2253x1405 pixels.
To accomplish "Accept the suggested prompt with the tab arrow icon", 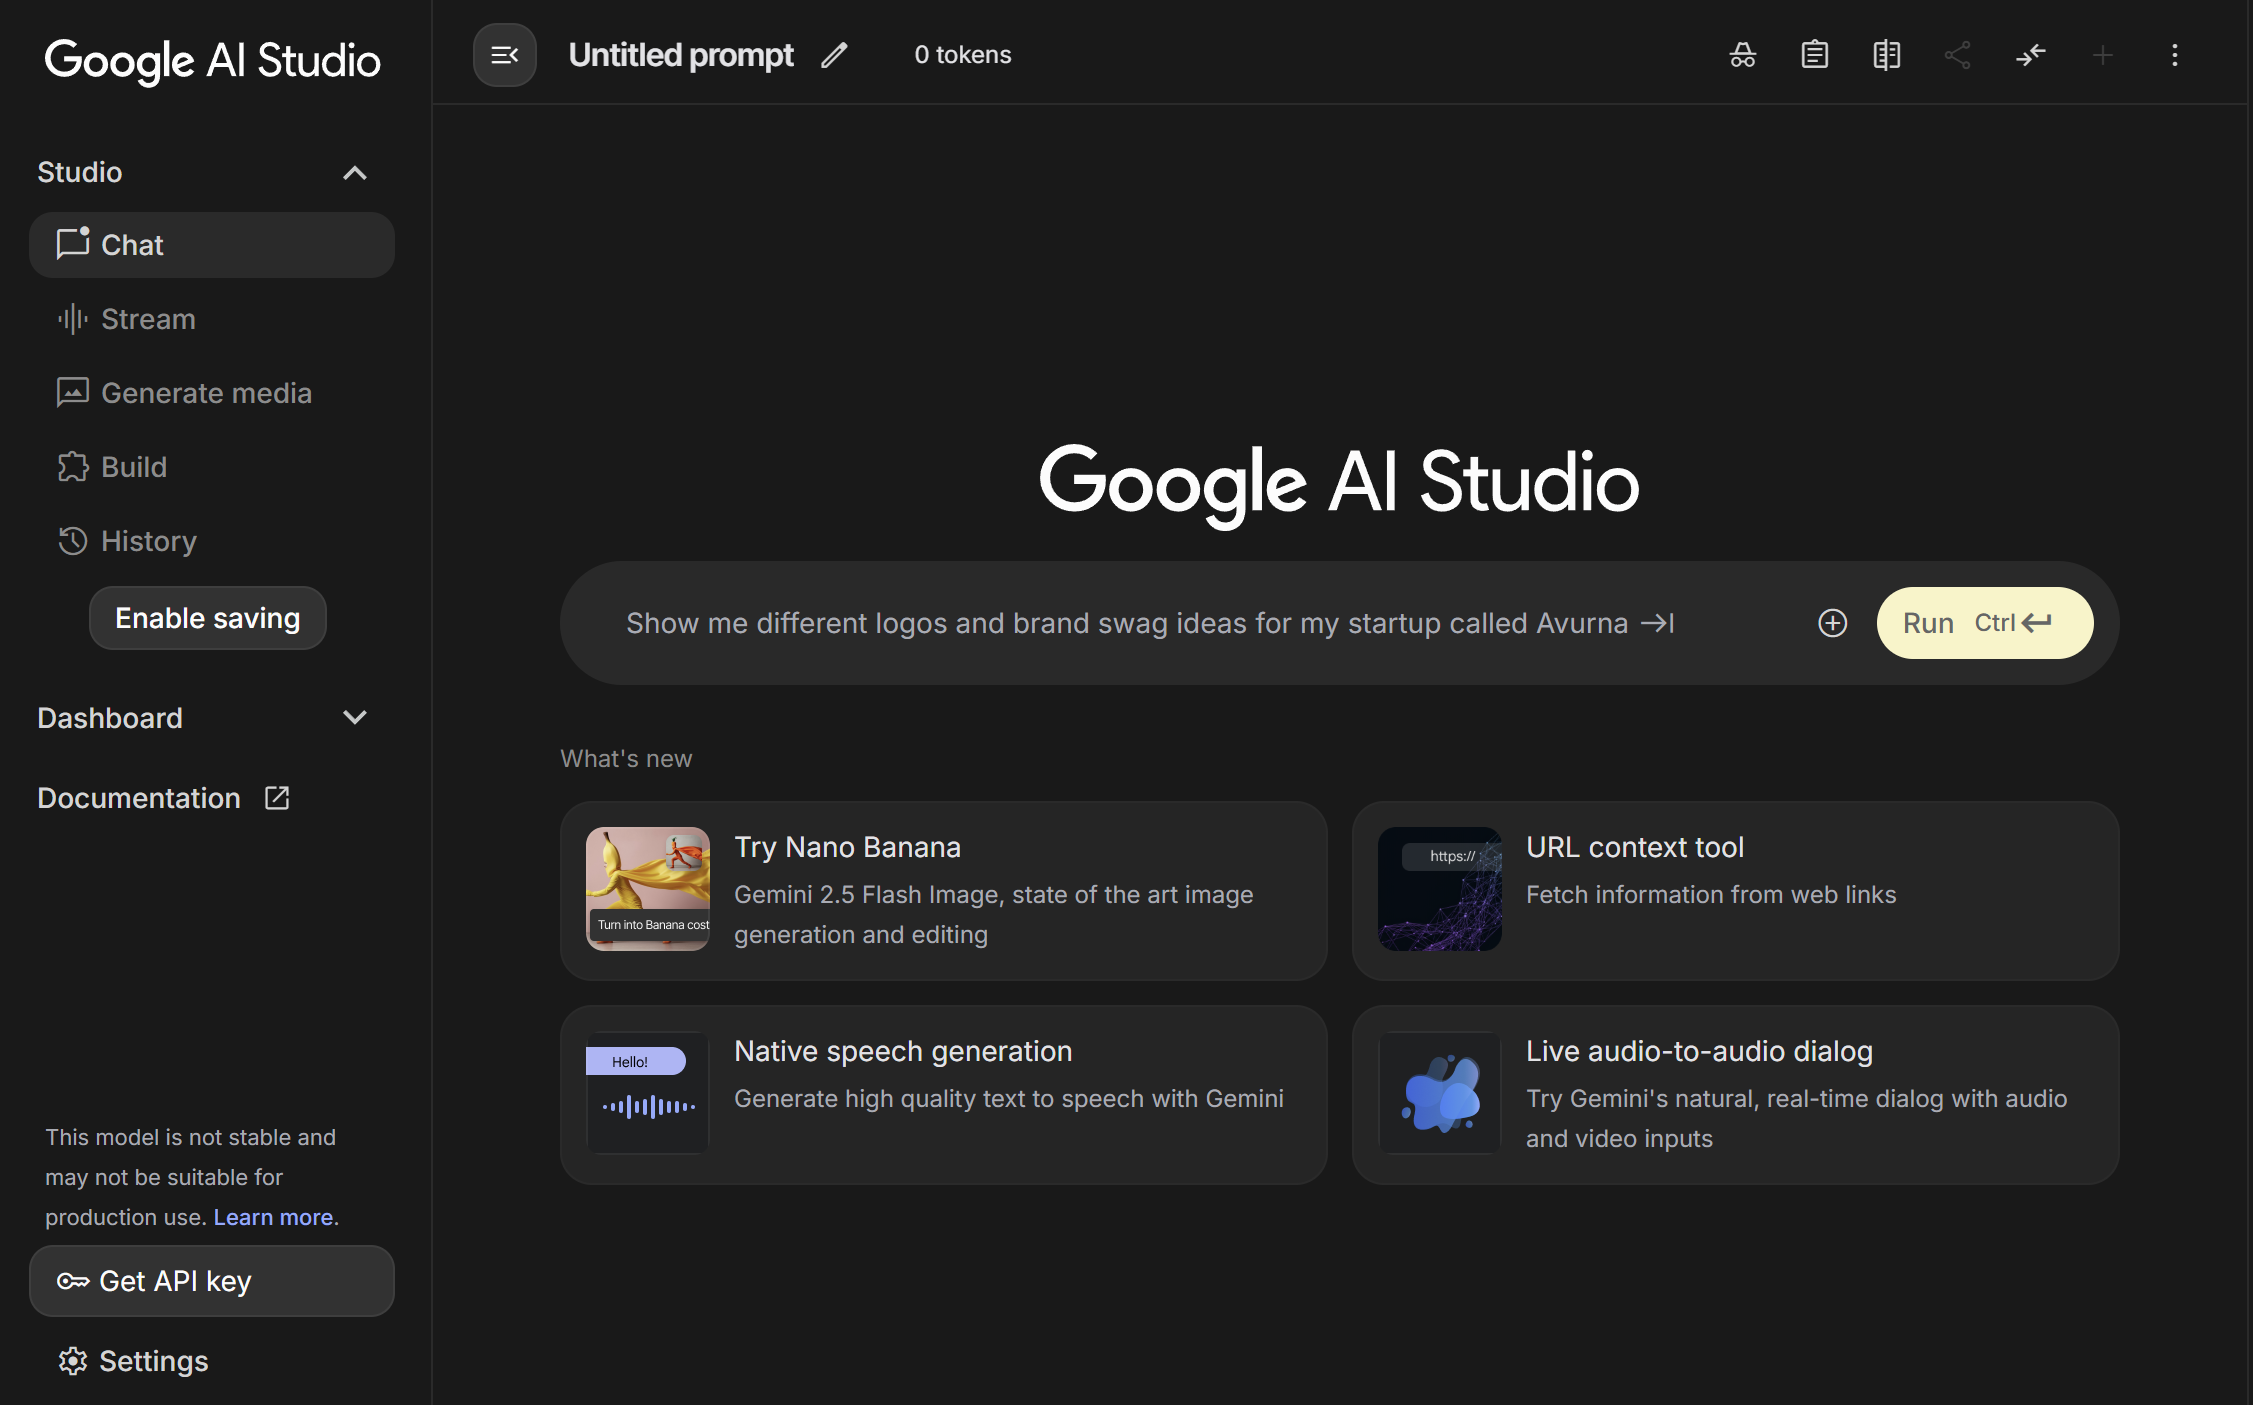I will (1657, 623).
